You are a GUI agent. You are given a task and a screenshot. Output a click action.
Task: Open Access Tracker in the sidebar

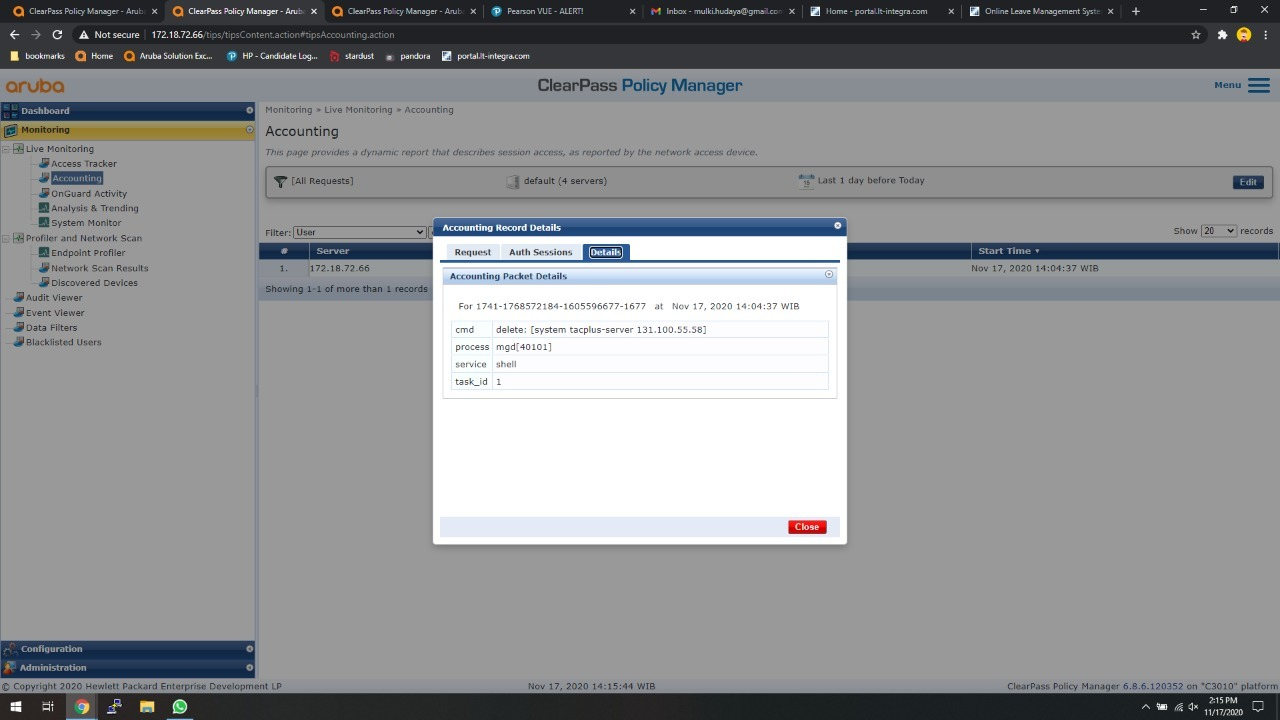click(x=84, y=164)
